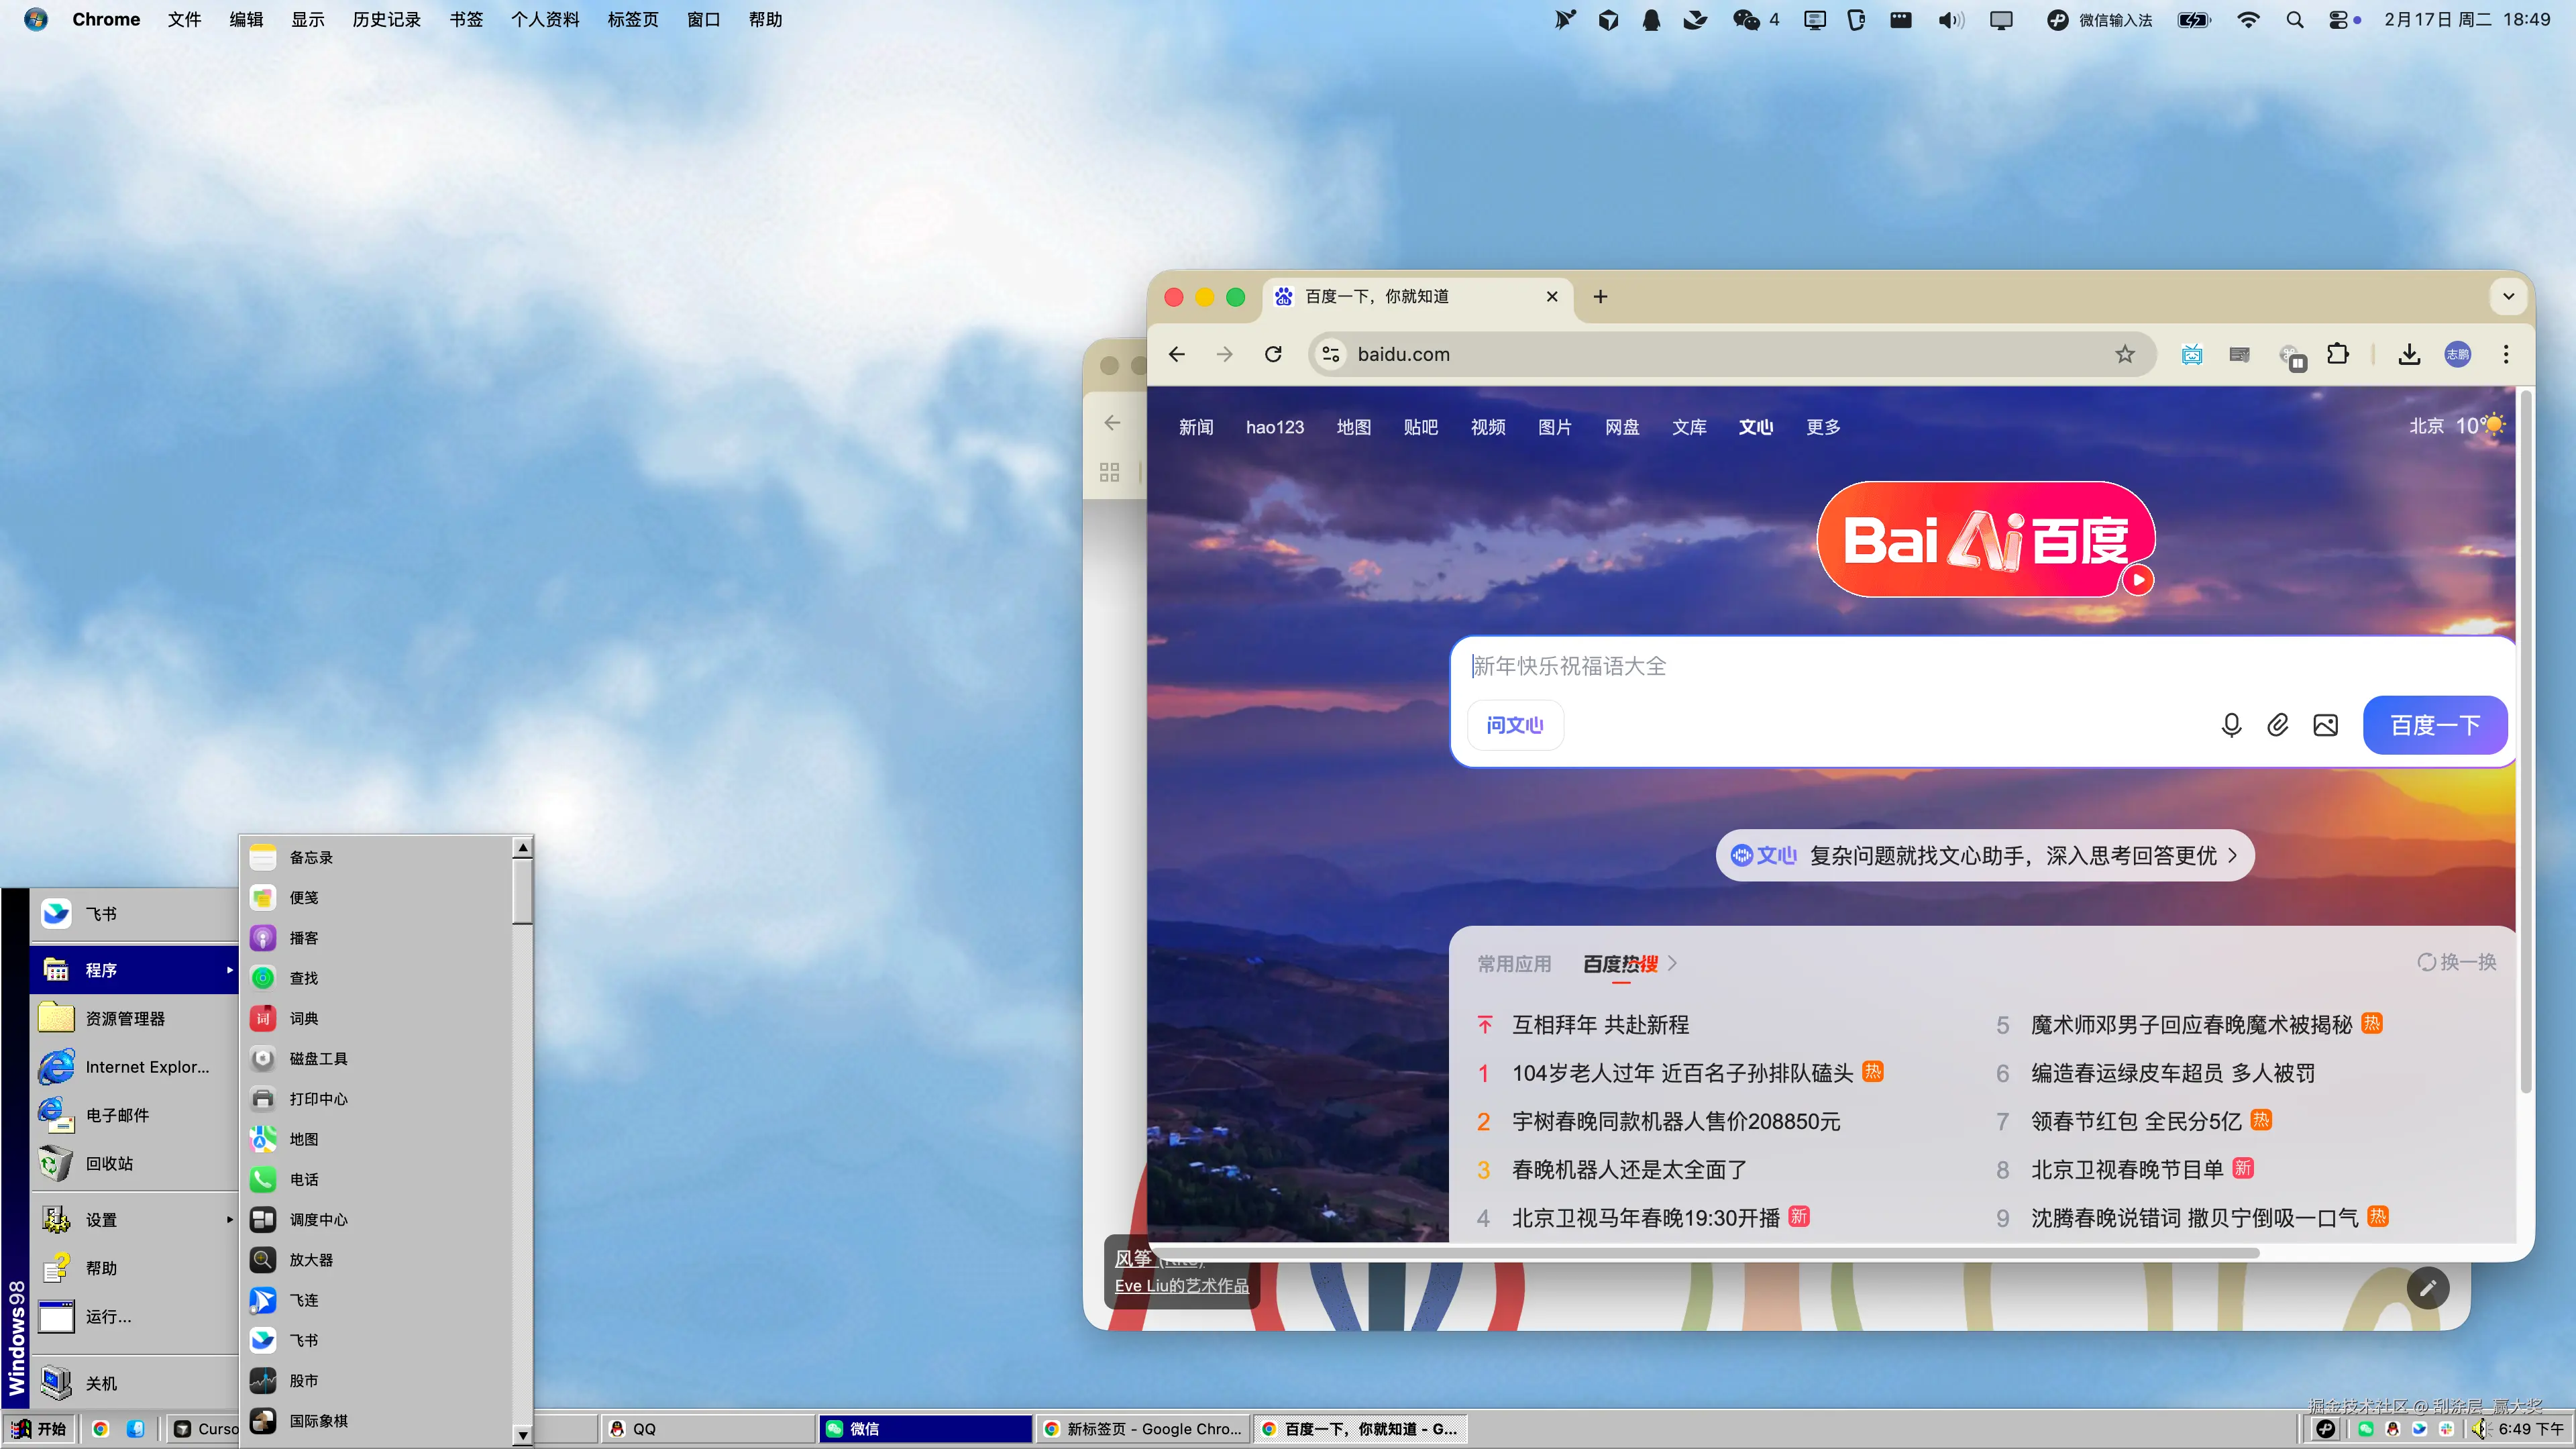
Task: Open the 更多 item in Baidu navigation
Action: coord(1822,427)
